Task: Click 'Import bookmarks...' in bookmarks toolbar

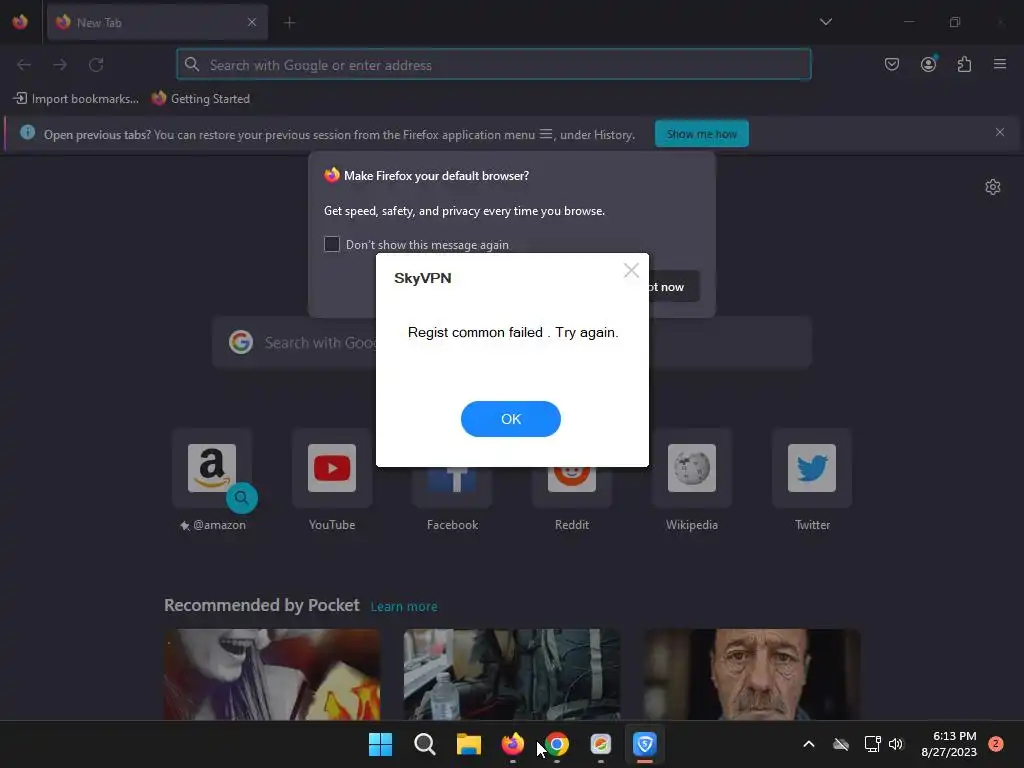Action: point(76,99)
